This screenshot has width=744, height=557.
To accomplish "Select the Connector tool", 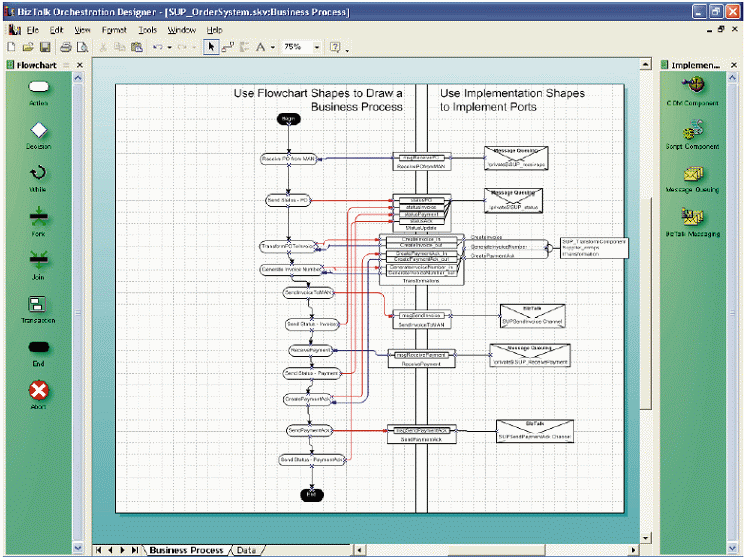I will [228, 47].
